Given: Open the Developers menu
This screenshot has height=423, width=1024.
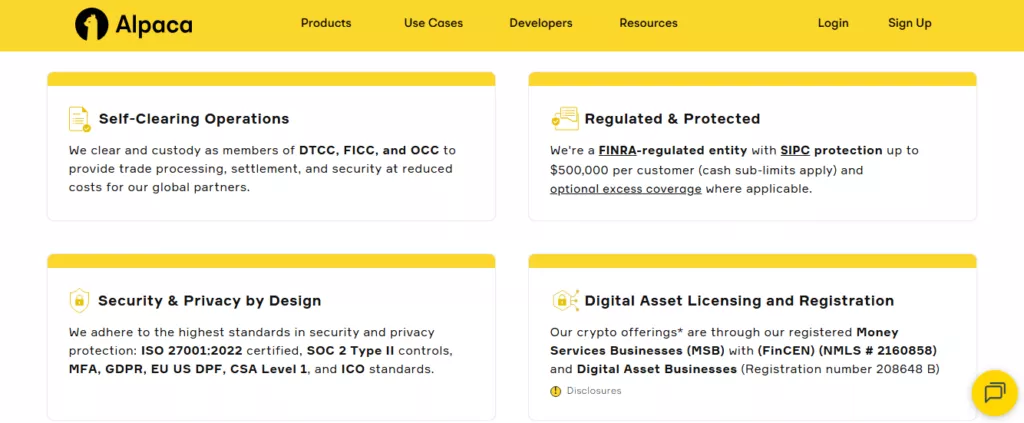Looking at the screenshot, I should click(x=541, y=23).
